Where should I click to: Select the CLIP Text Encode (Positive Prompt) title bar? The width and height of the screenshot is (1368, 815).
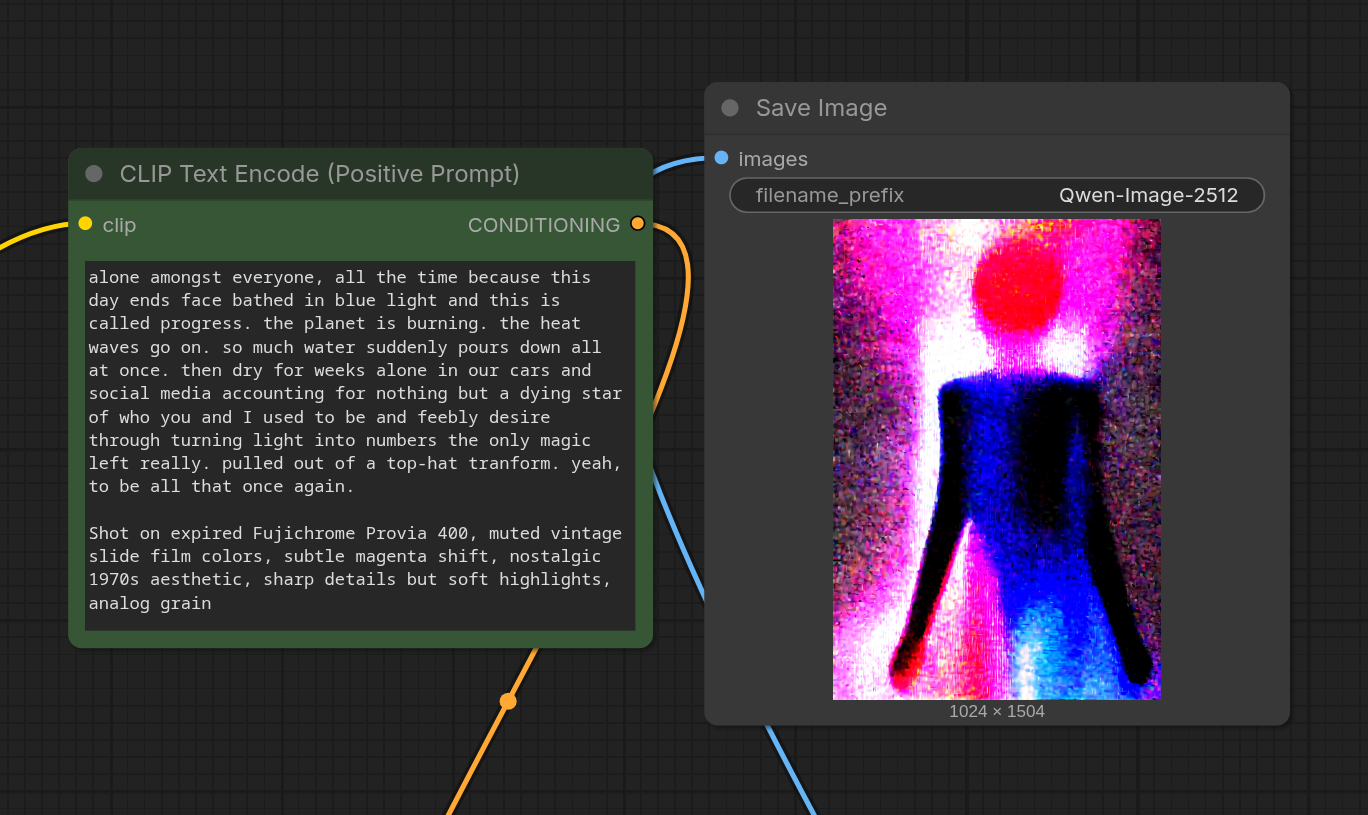360,174
